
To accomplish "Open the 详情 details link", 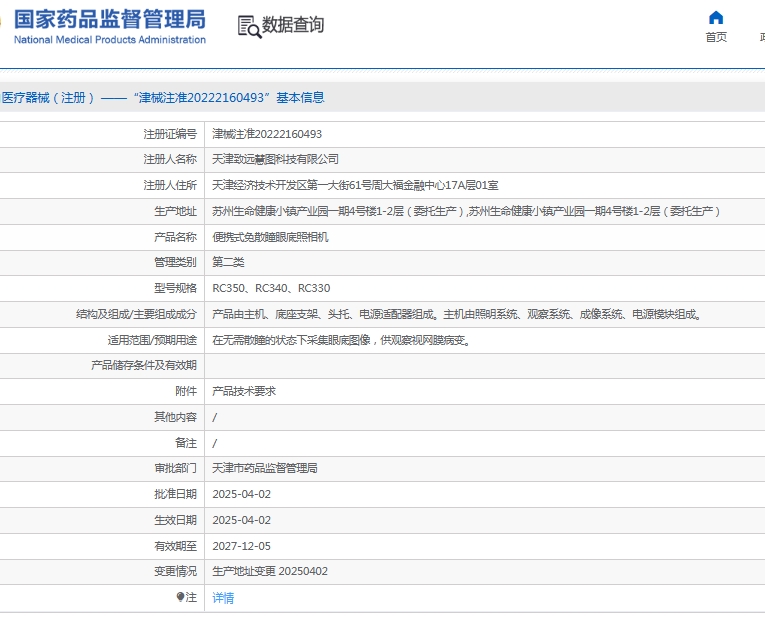I will (223, 597).
